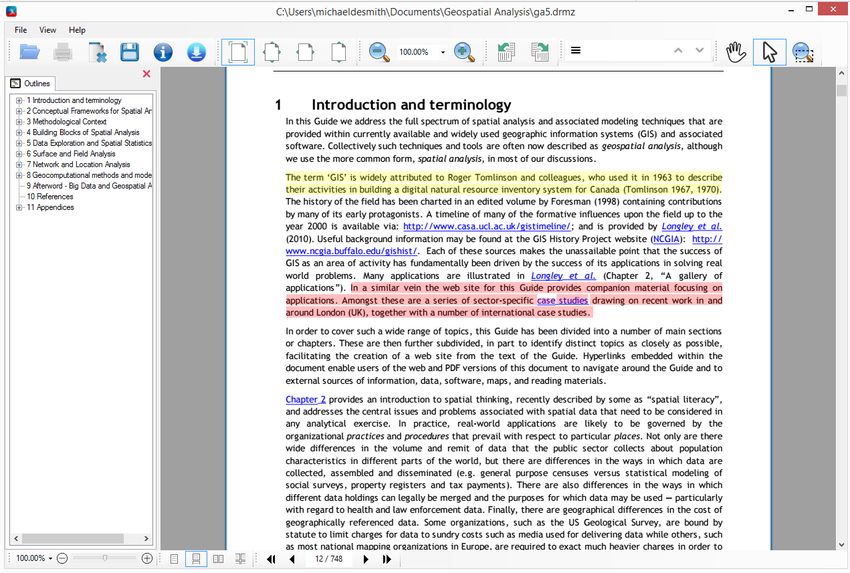Expand 4 Building Blocks of Spatial Analysis
Screen dimensions: 850x573
point(19,132)
